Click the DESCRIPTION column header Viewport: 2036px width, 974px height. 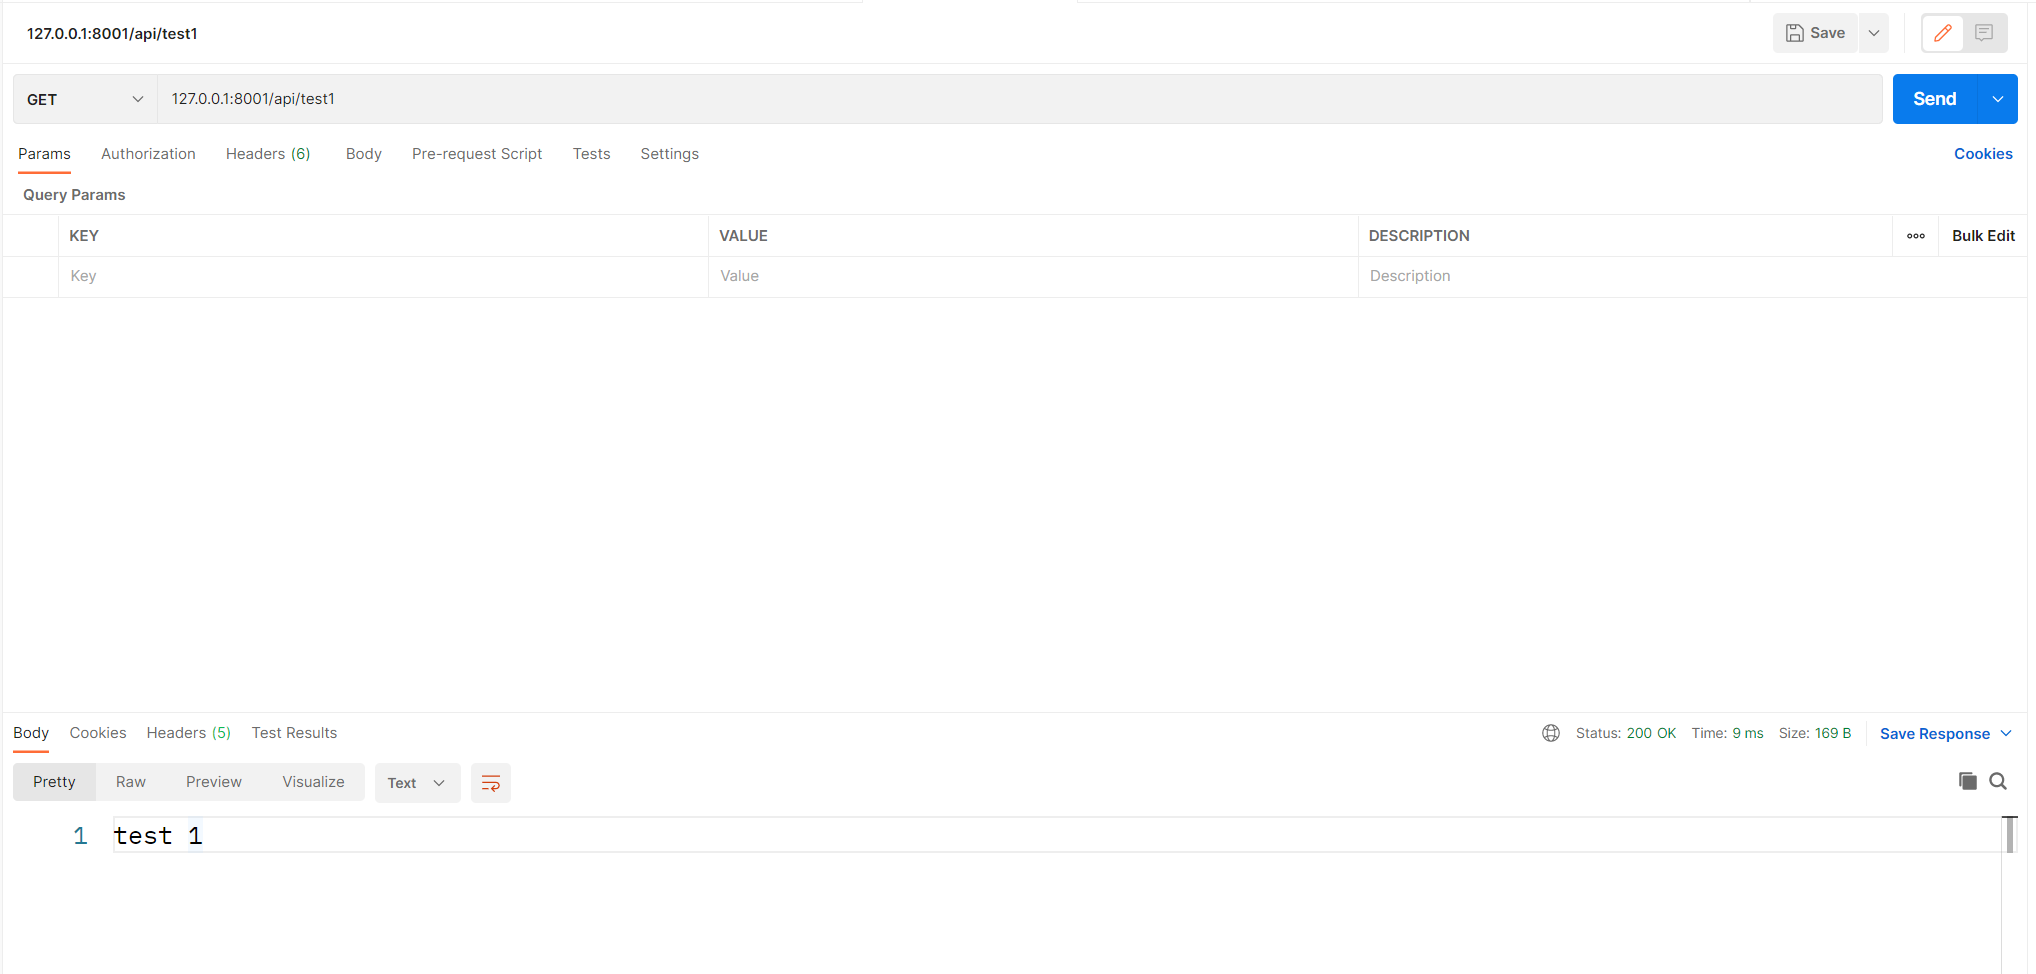click(1419, 236)
